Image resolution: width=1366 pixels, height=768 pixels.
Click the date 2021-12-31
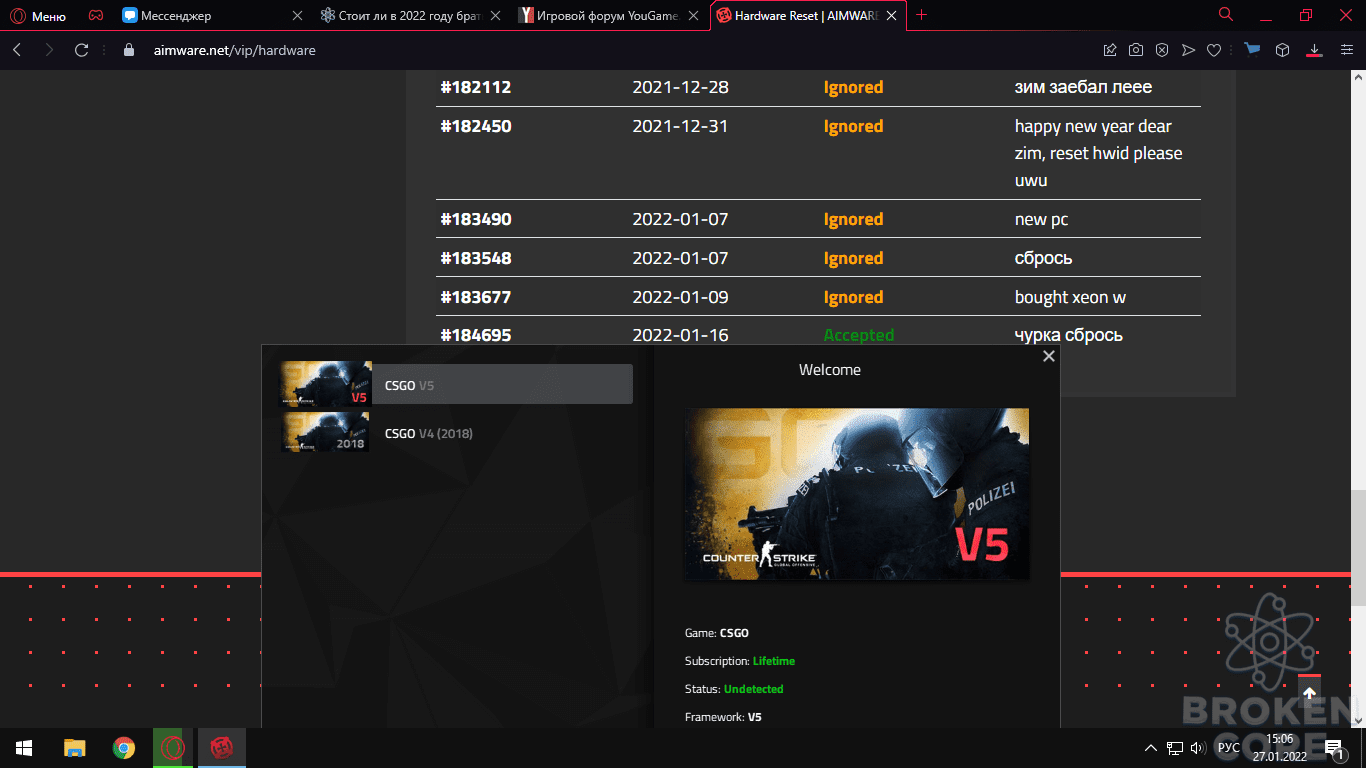point(680,126)
